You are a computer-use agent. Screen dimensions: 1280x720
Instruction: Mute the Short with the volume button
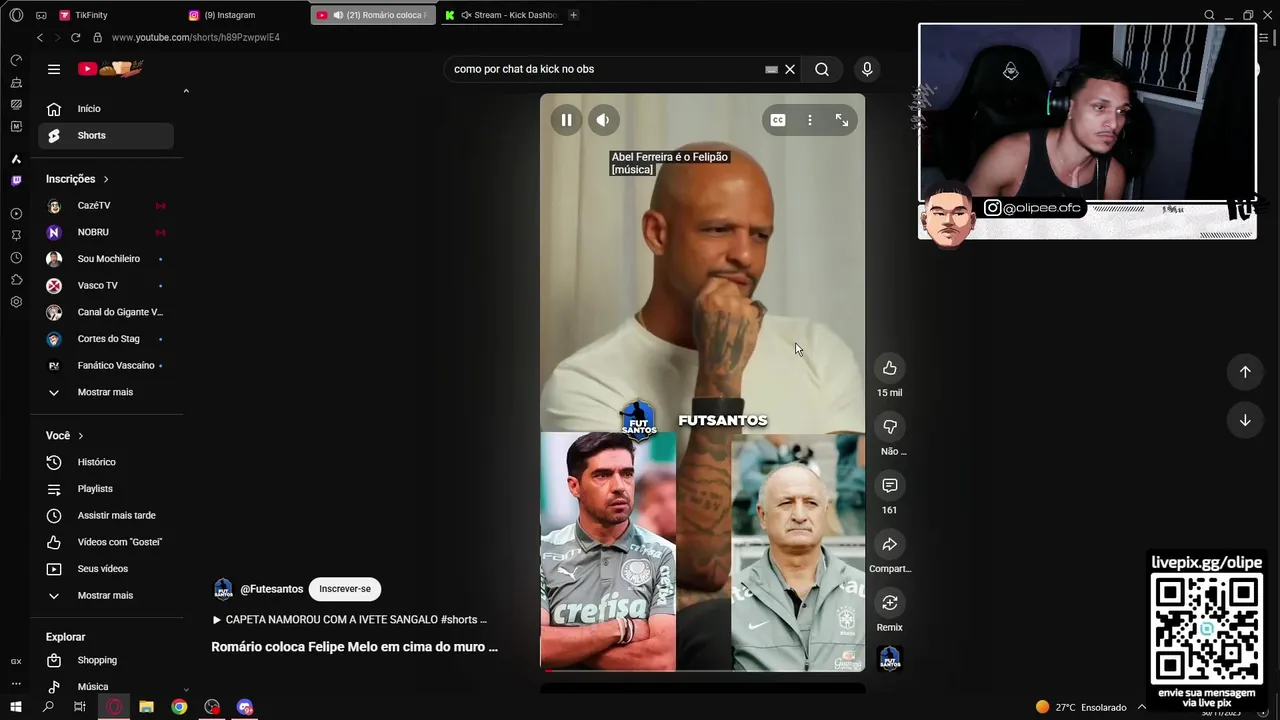coord(603,120)
